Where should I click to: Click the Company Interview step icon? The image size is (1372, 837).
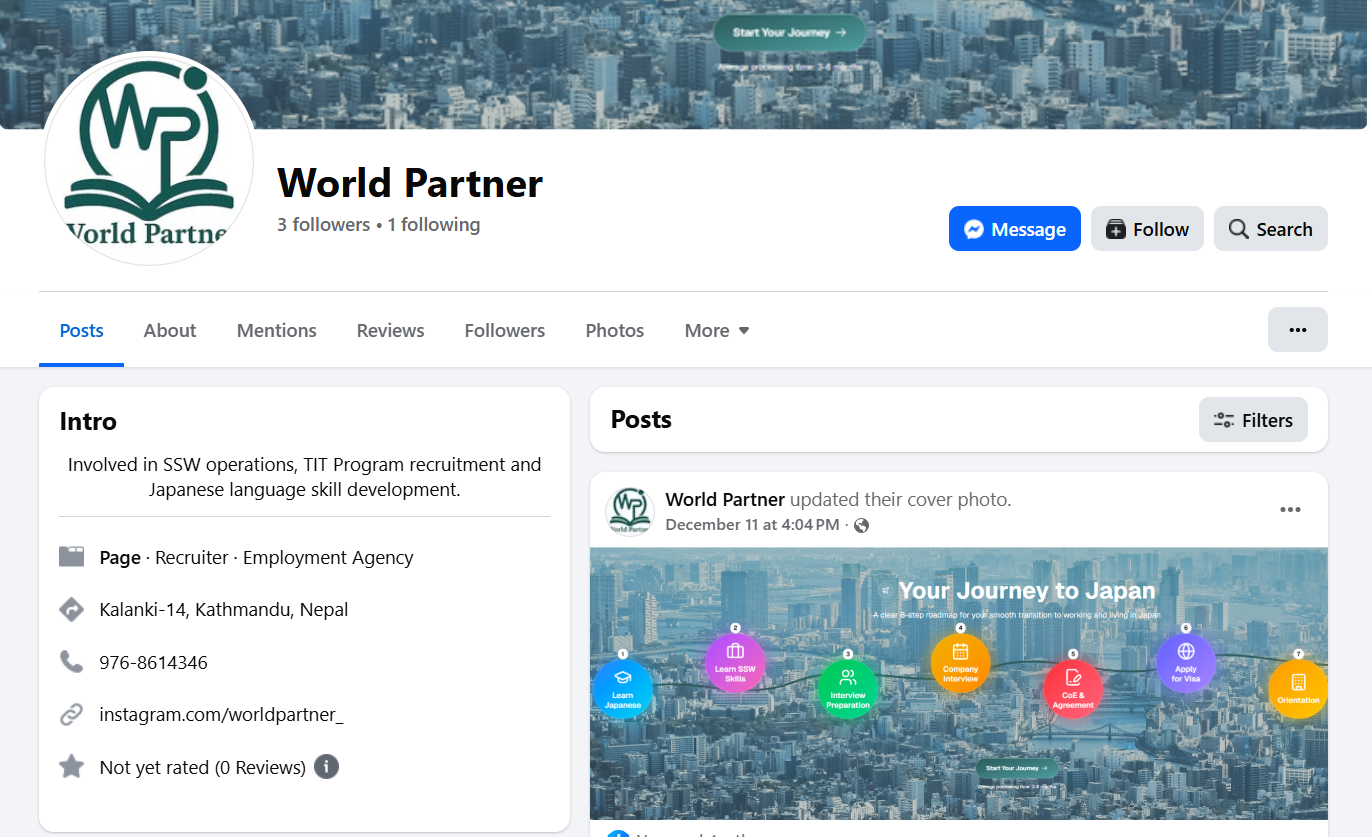(x=960, y=663)
